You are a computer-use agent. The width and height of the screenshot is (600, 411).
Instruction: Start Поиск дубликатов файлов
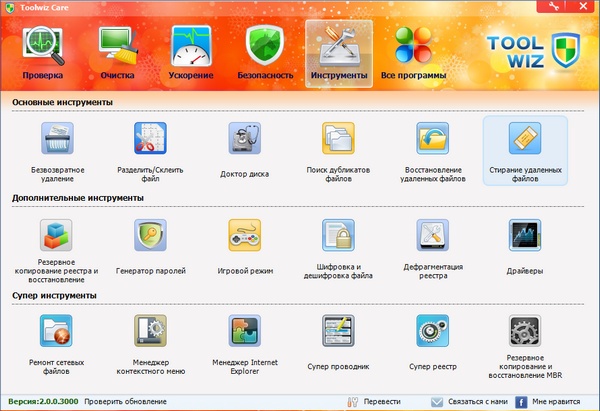(x=338, y=140)
